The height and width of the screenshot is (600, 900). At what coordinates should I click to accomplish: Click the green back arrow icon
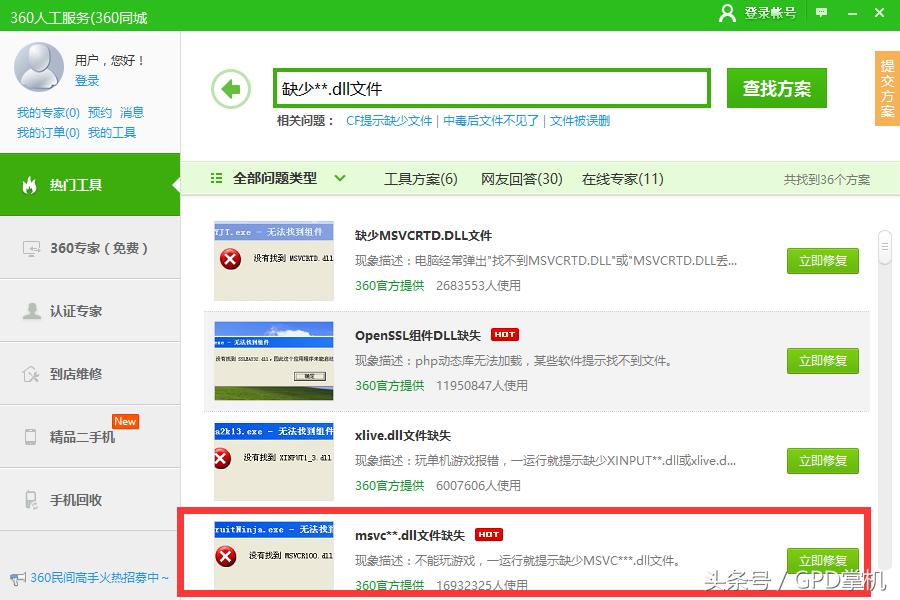click(x=231, y=89)
